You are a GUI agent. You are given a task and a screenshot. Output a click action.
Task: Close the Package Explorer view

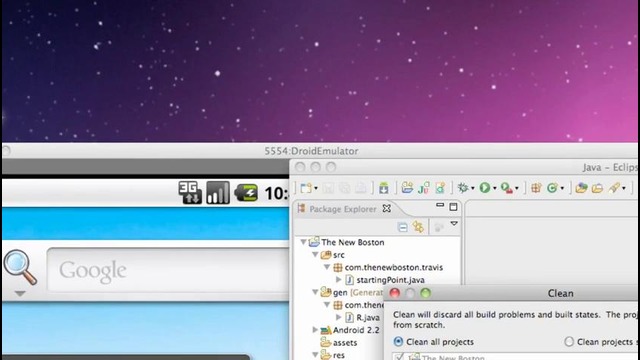pos(387,209)
